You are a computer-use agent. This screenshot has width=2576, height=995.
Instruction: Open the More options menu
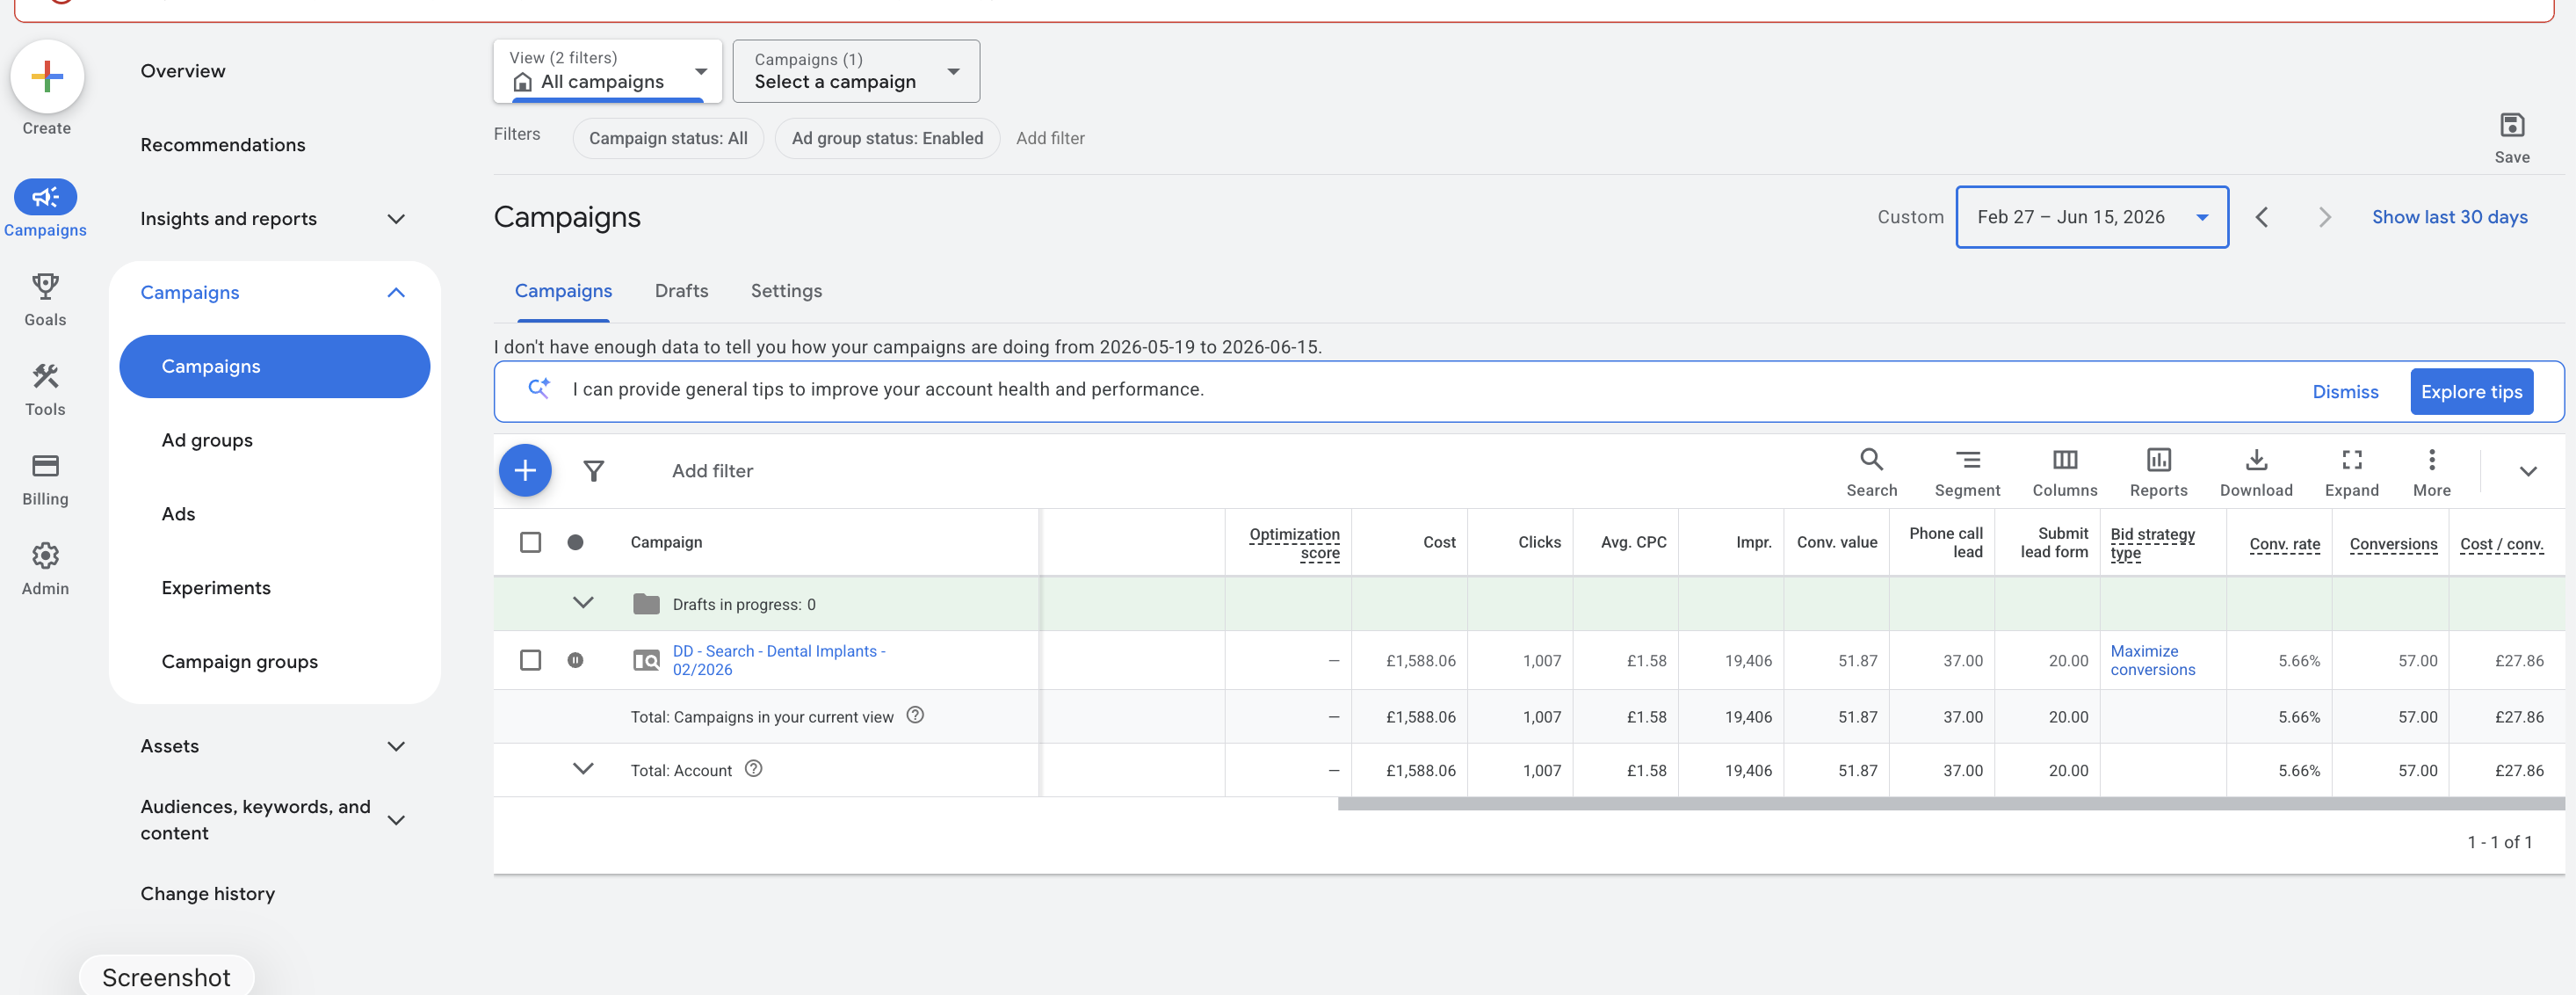coord(2431,472)
